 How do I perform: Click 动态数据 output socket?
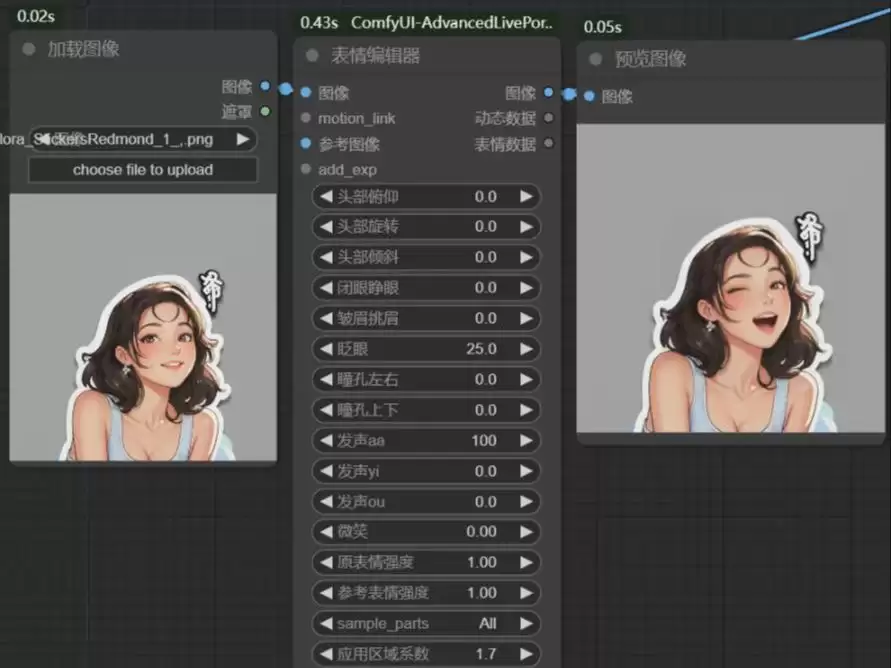[x=548, y=118]
